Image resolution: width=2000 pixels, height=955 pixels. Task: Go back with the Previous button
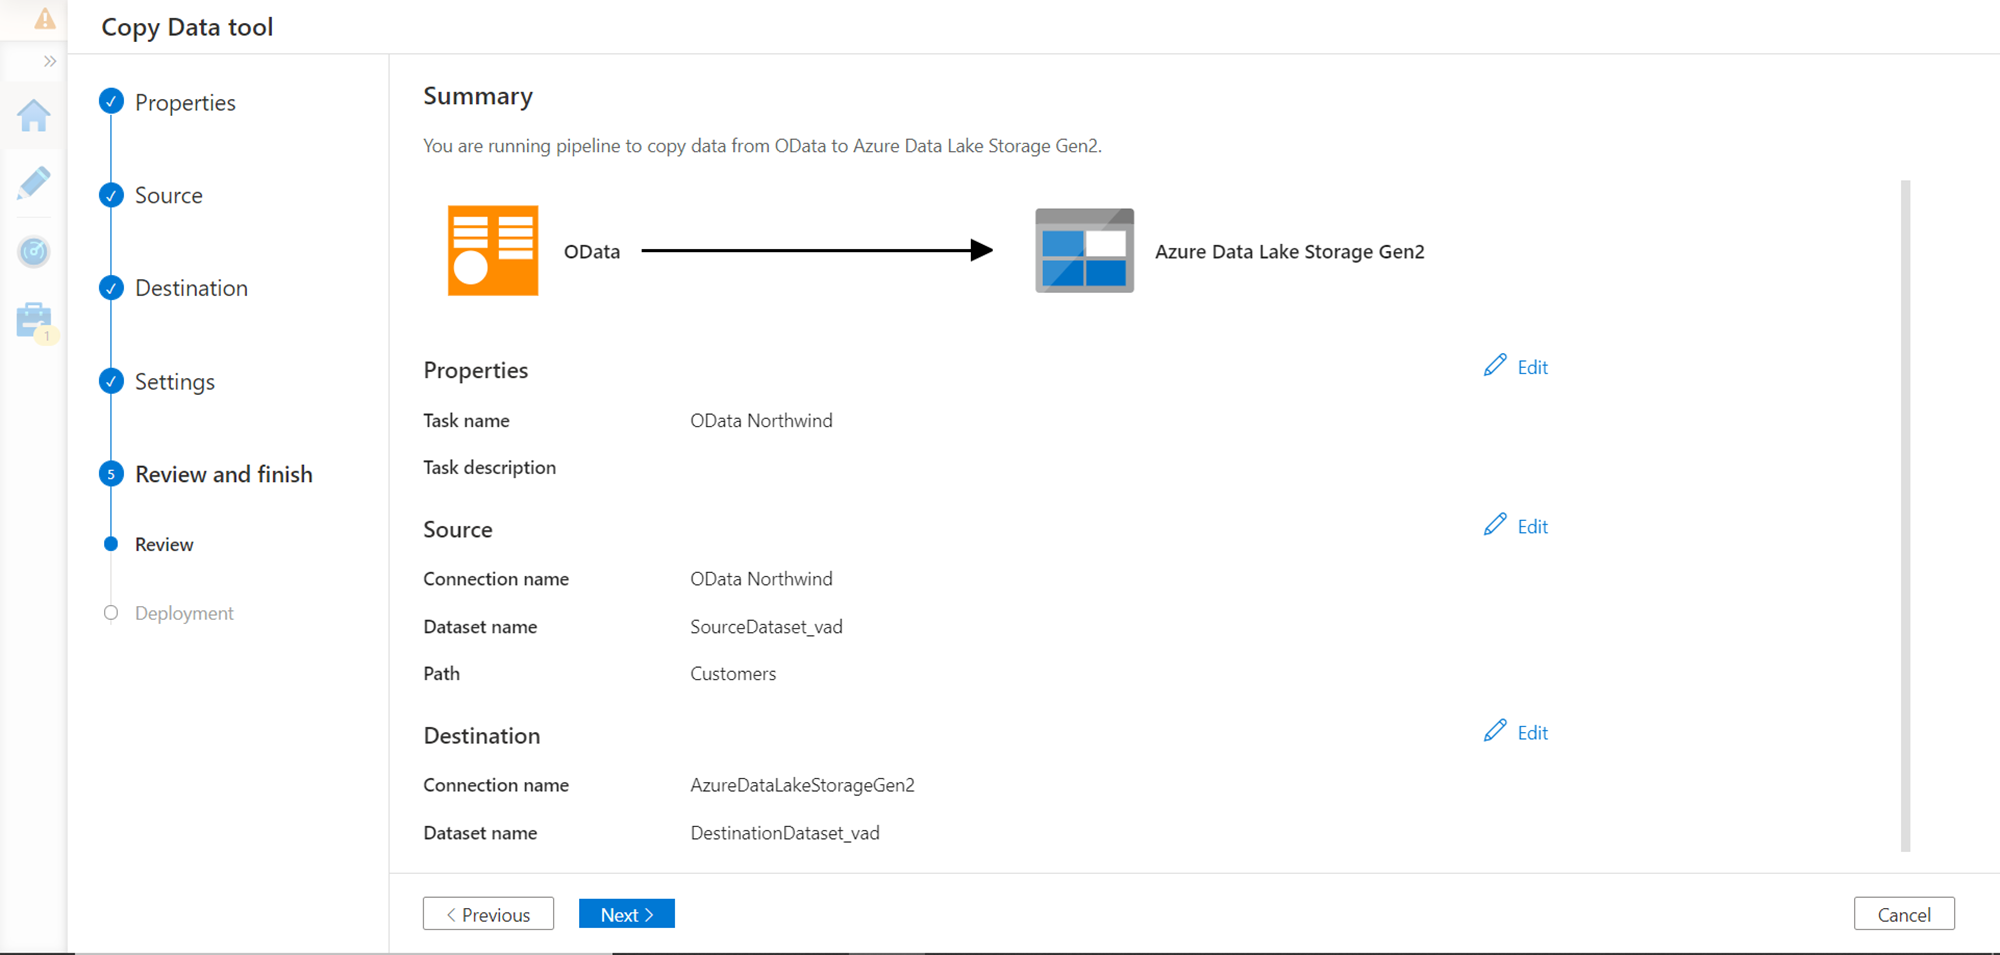488,914
